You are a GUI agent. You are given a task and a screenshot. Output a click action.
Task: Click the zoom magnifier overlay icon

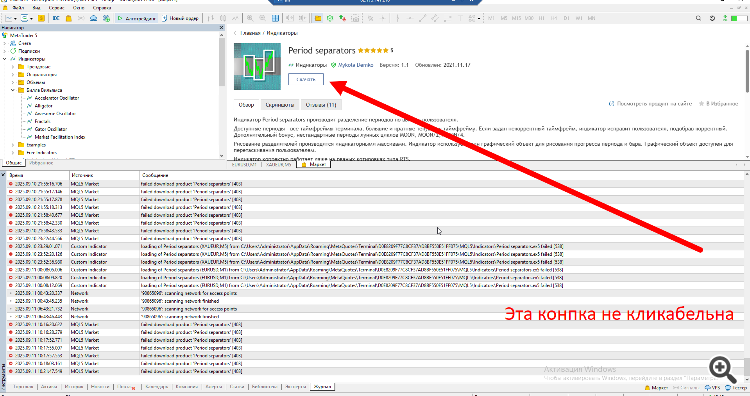click(x=723, y=369)
